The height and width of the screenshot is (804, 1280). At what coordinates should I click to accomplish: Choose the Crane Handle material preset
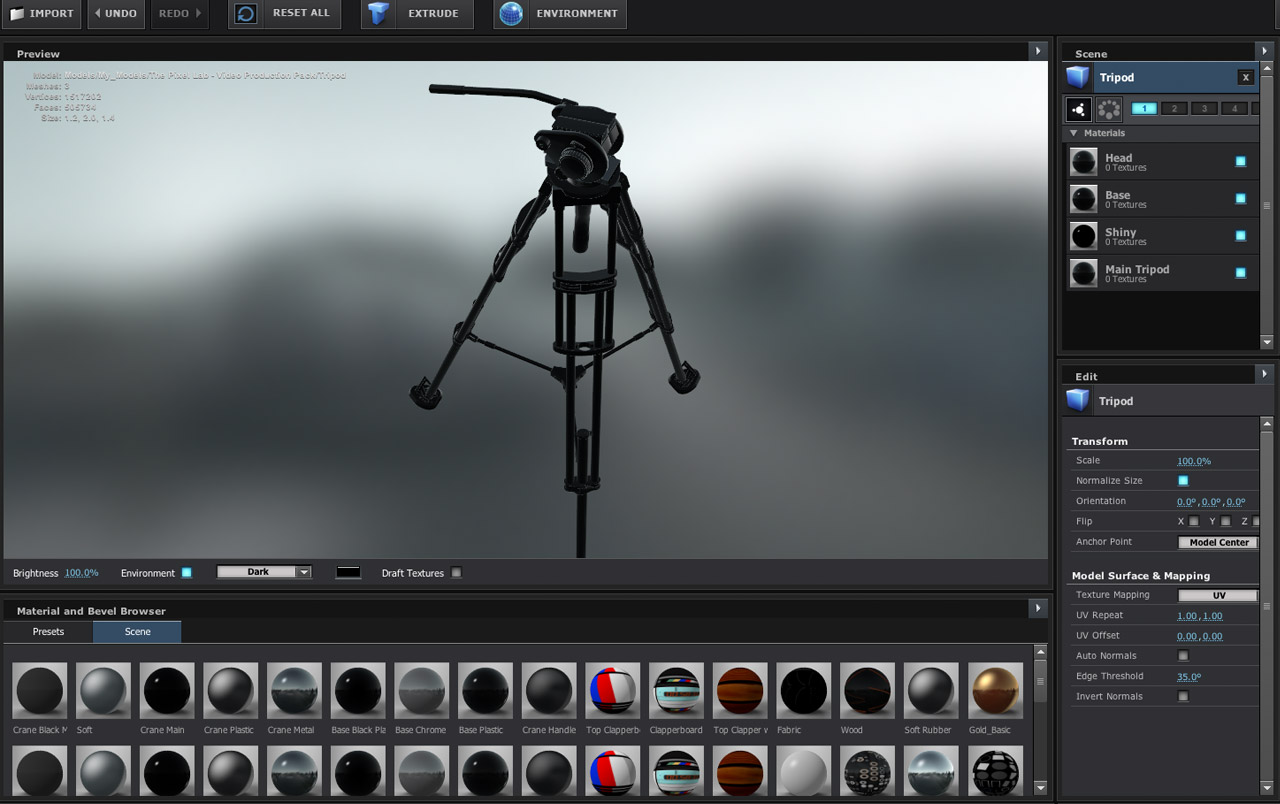point(549,690)
